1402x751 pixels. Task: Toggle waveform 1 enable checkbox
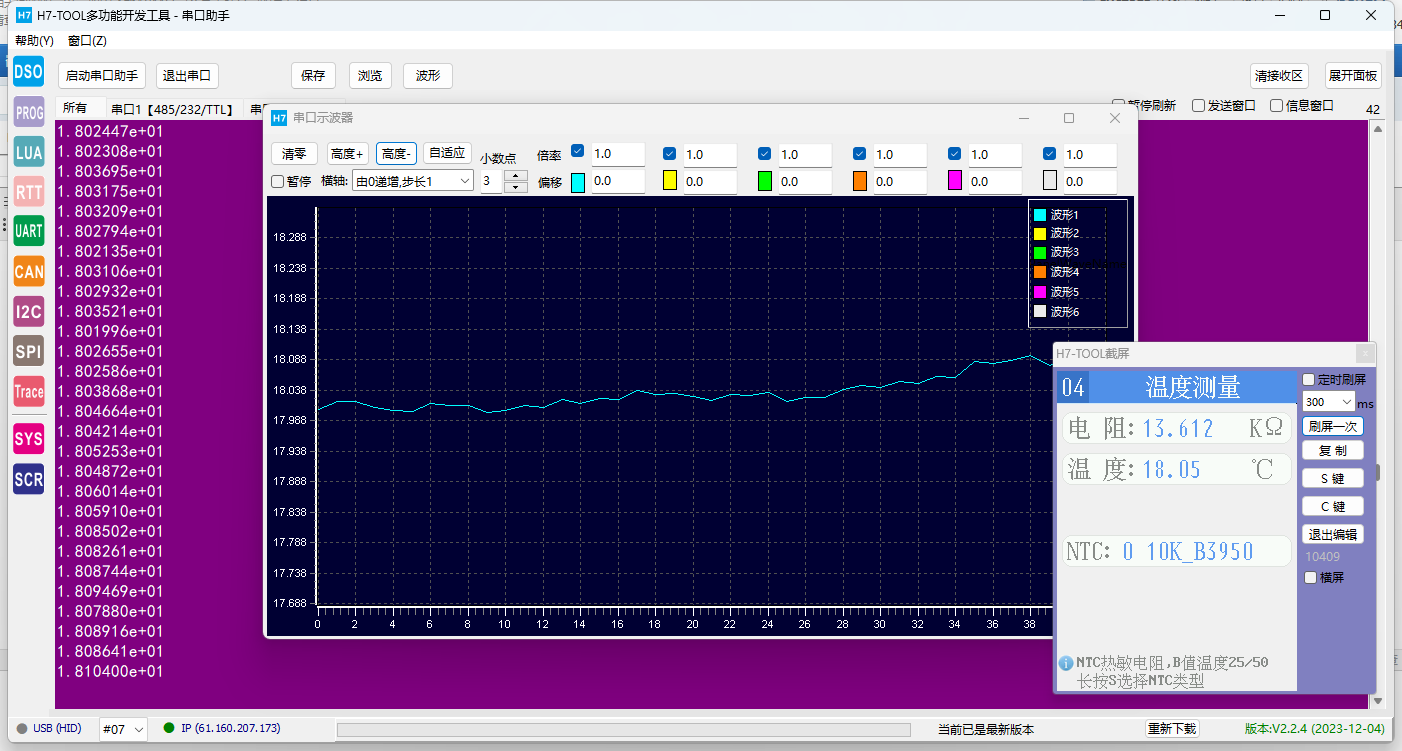tap(577, 152)
